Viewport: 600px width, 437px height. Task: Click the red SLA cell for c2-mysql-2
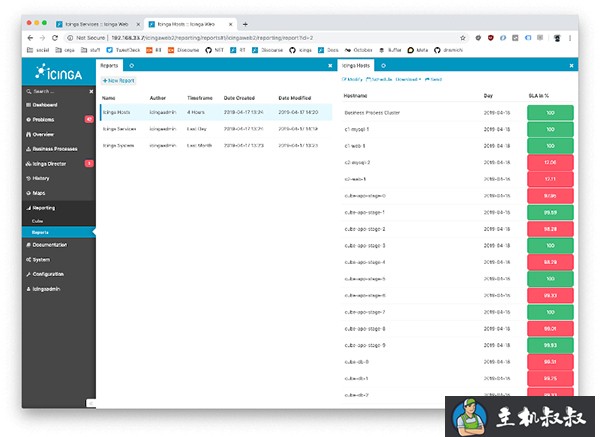click(550, 163)
